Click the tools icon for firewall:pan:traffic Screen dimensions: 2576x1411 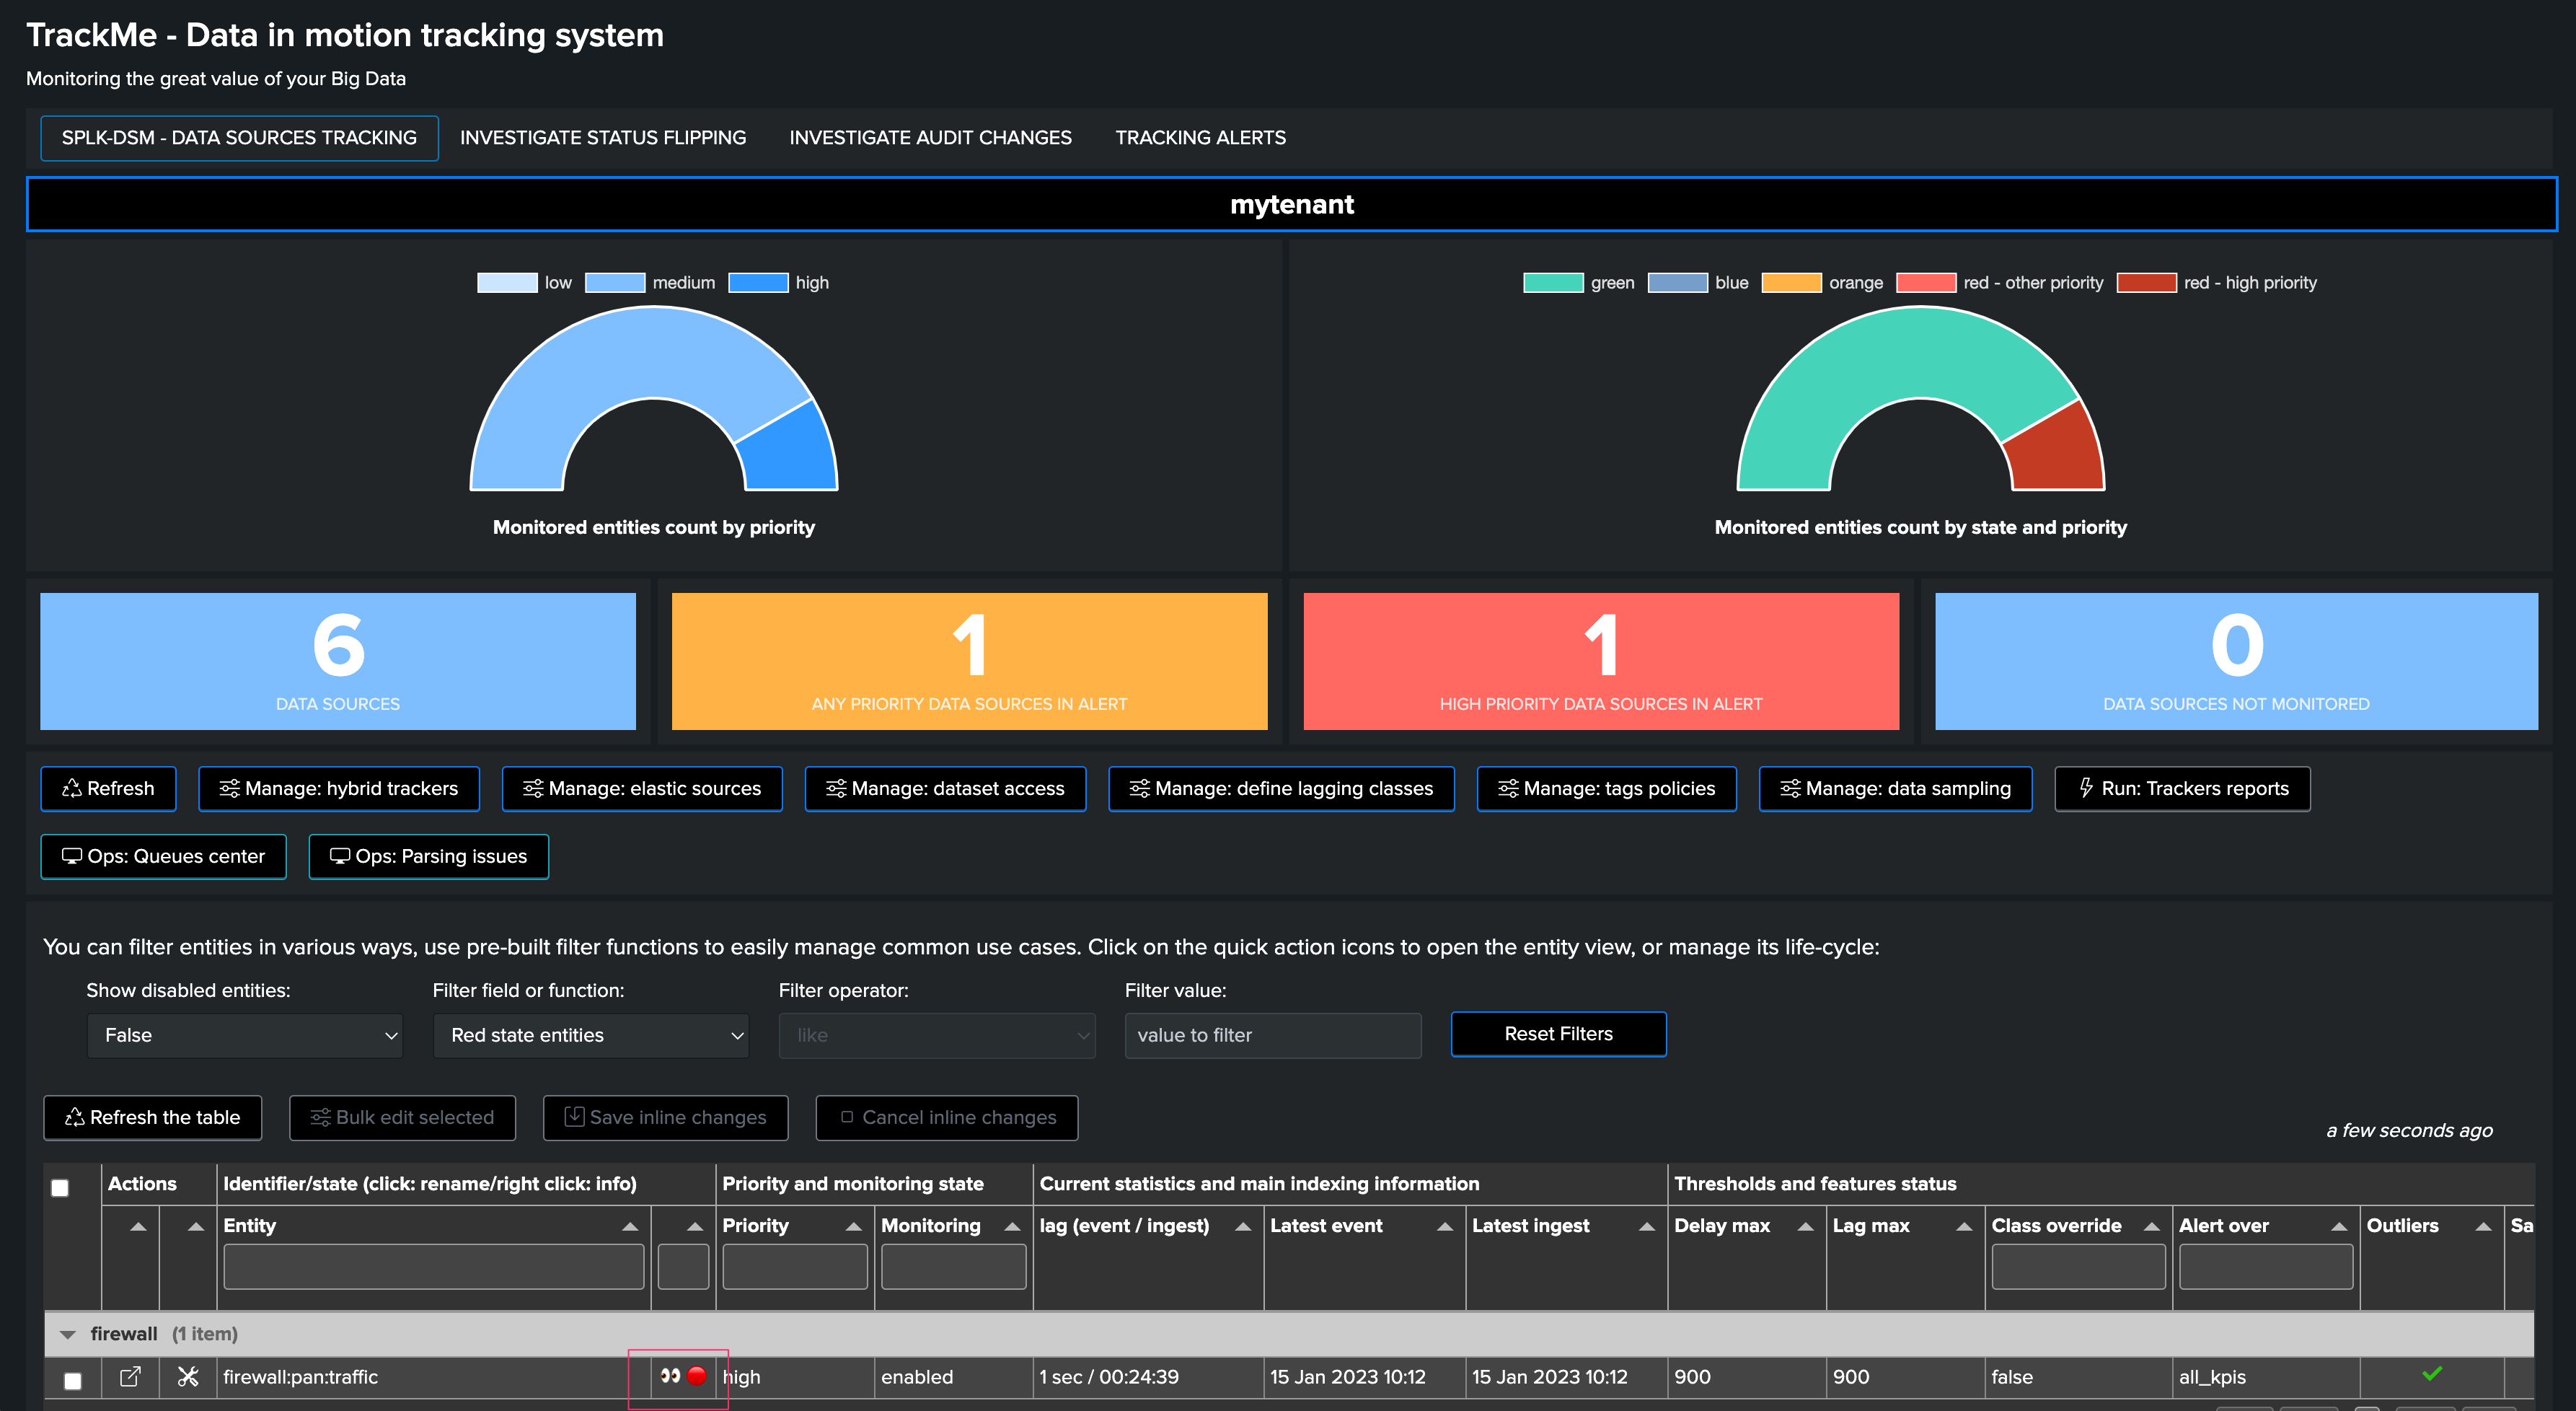187,1376
